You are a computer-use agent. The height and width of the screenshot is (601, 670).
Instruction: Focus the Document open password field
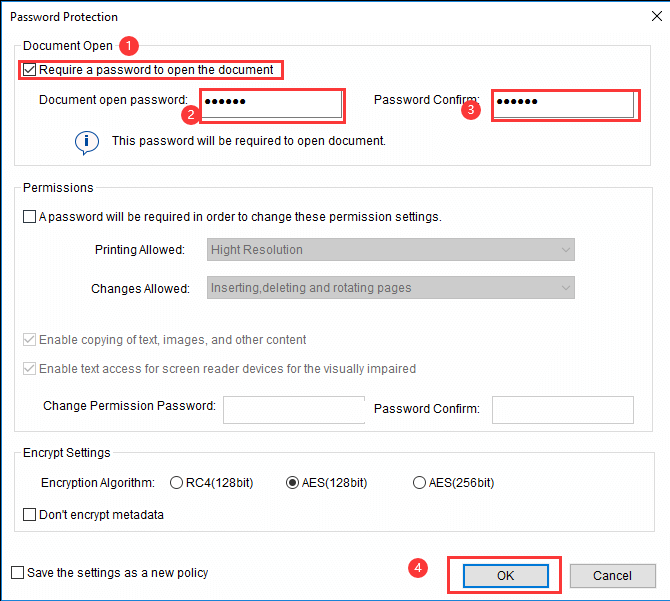(272, 104)
